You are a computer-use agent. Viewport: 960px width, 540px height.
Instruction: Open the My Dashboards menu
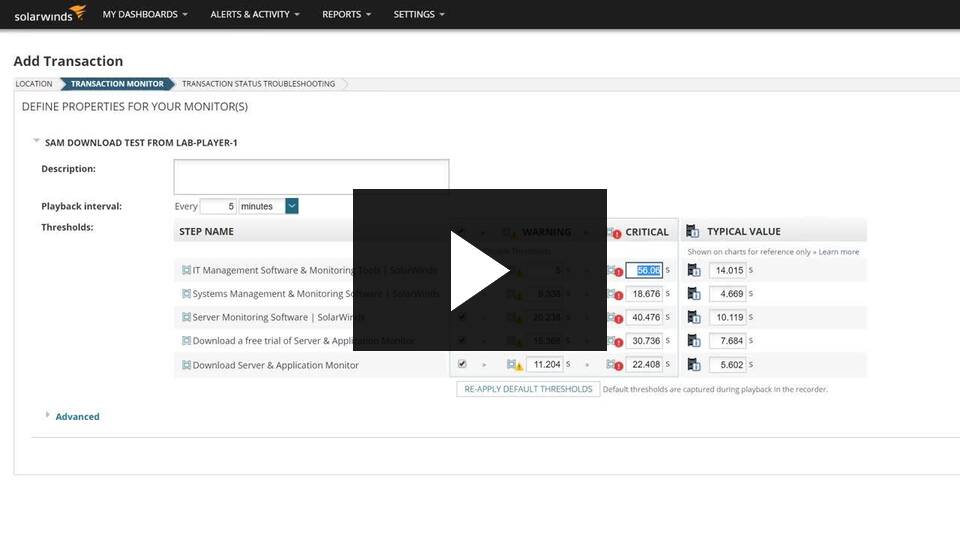click(x=145, y=14)
